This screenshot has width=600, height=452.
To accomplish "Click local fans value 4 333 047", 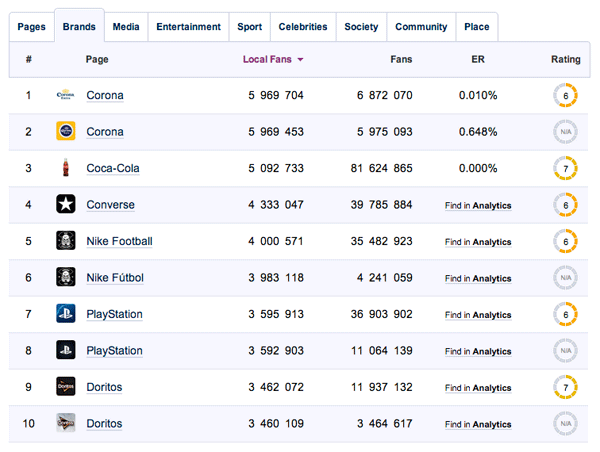I will click(276, 205).
